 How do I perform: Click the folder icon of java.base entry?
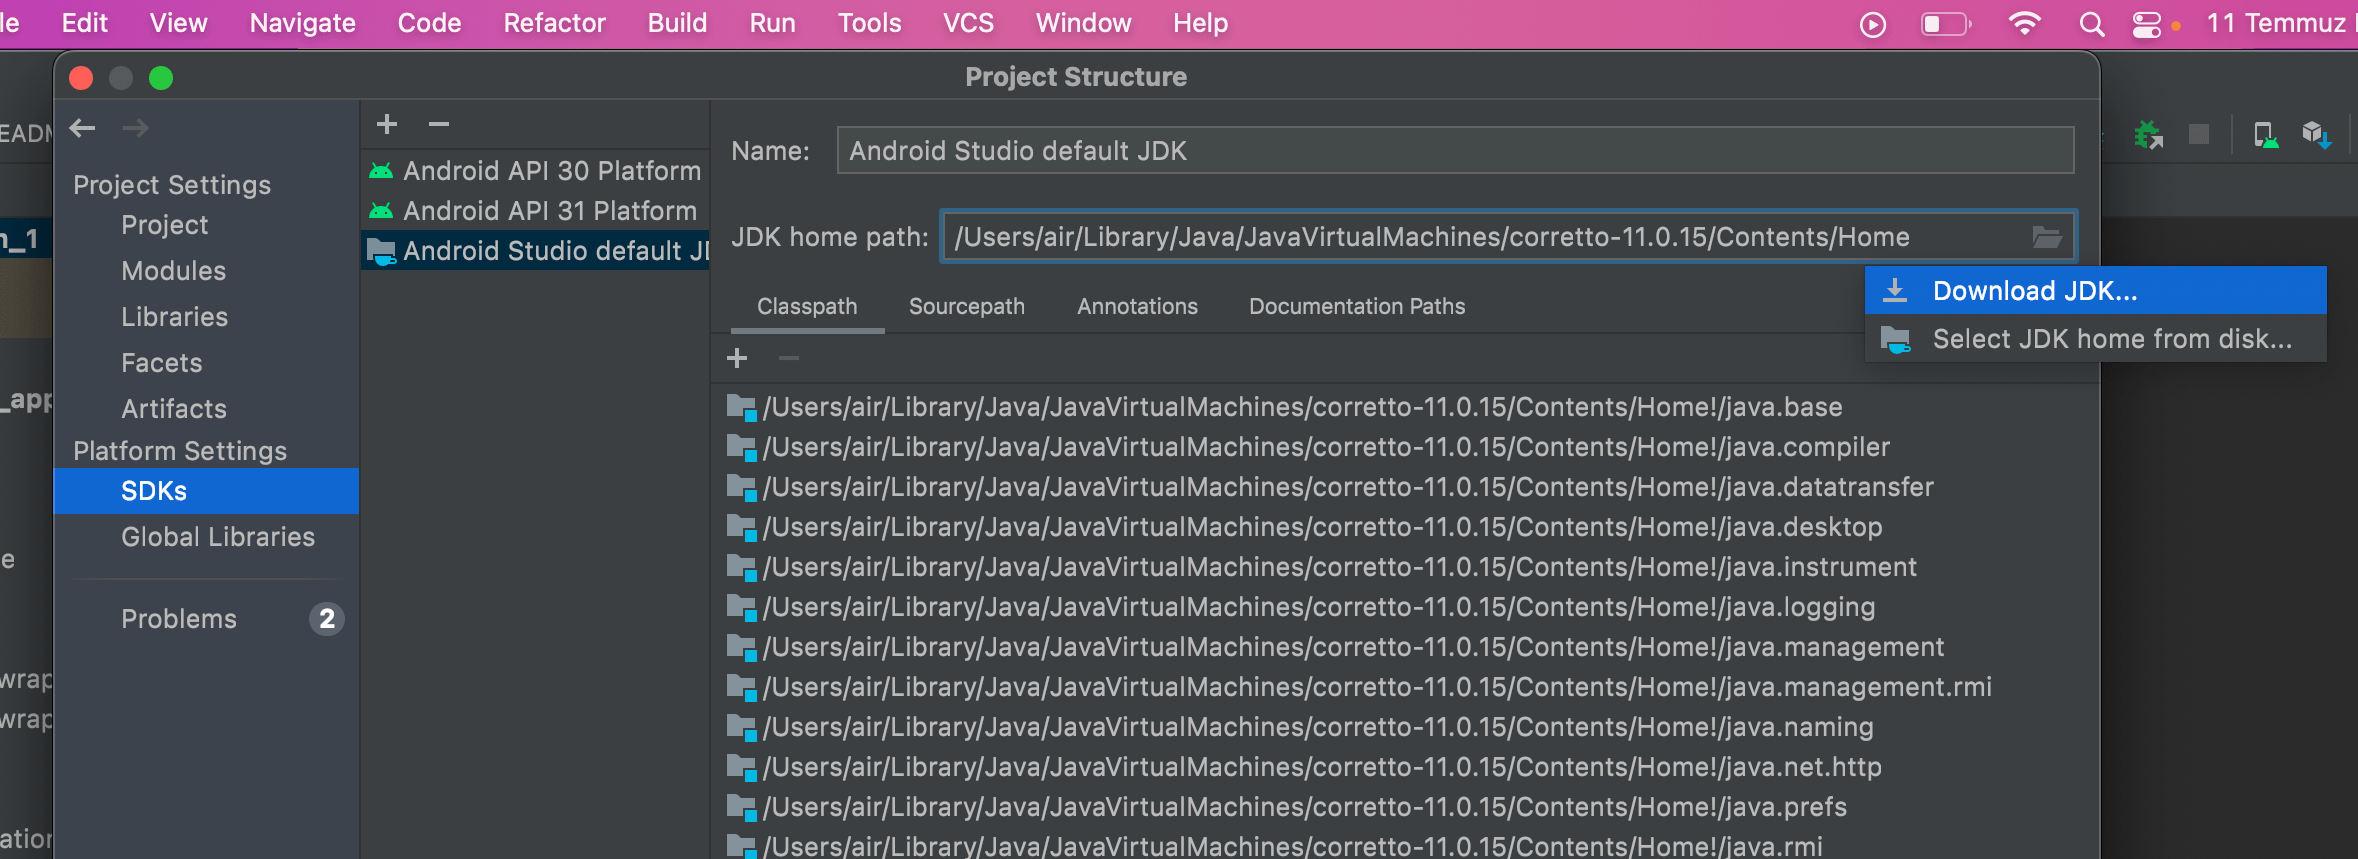[741, 407]
